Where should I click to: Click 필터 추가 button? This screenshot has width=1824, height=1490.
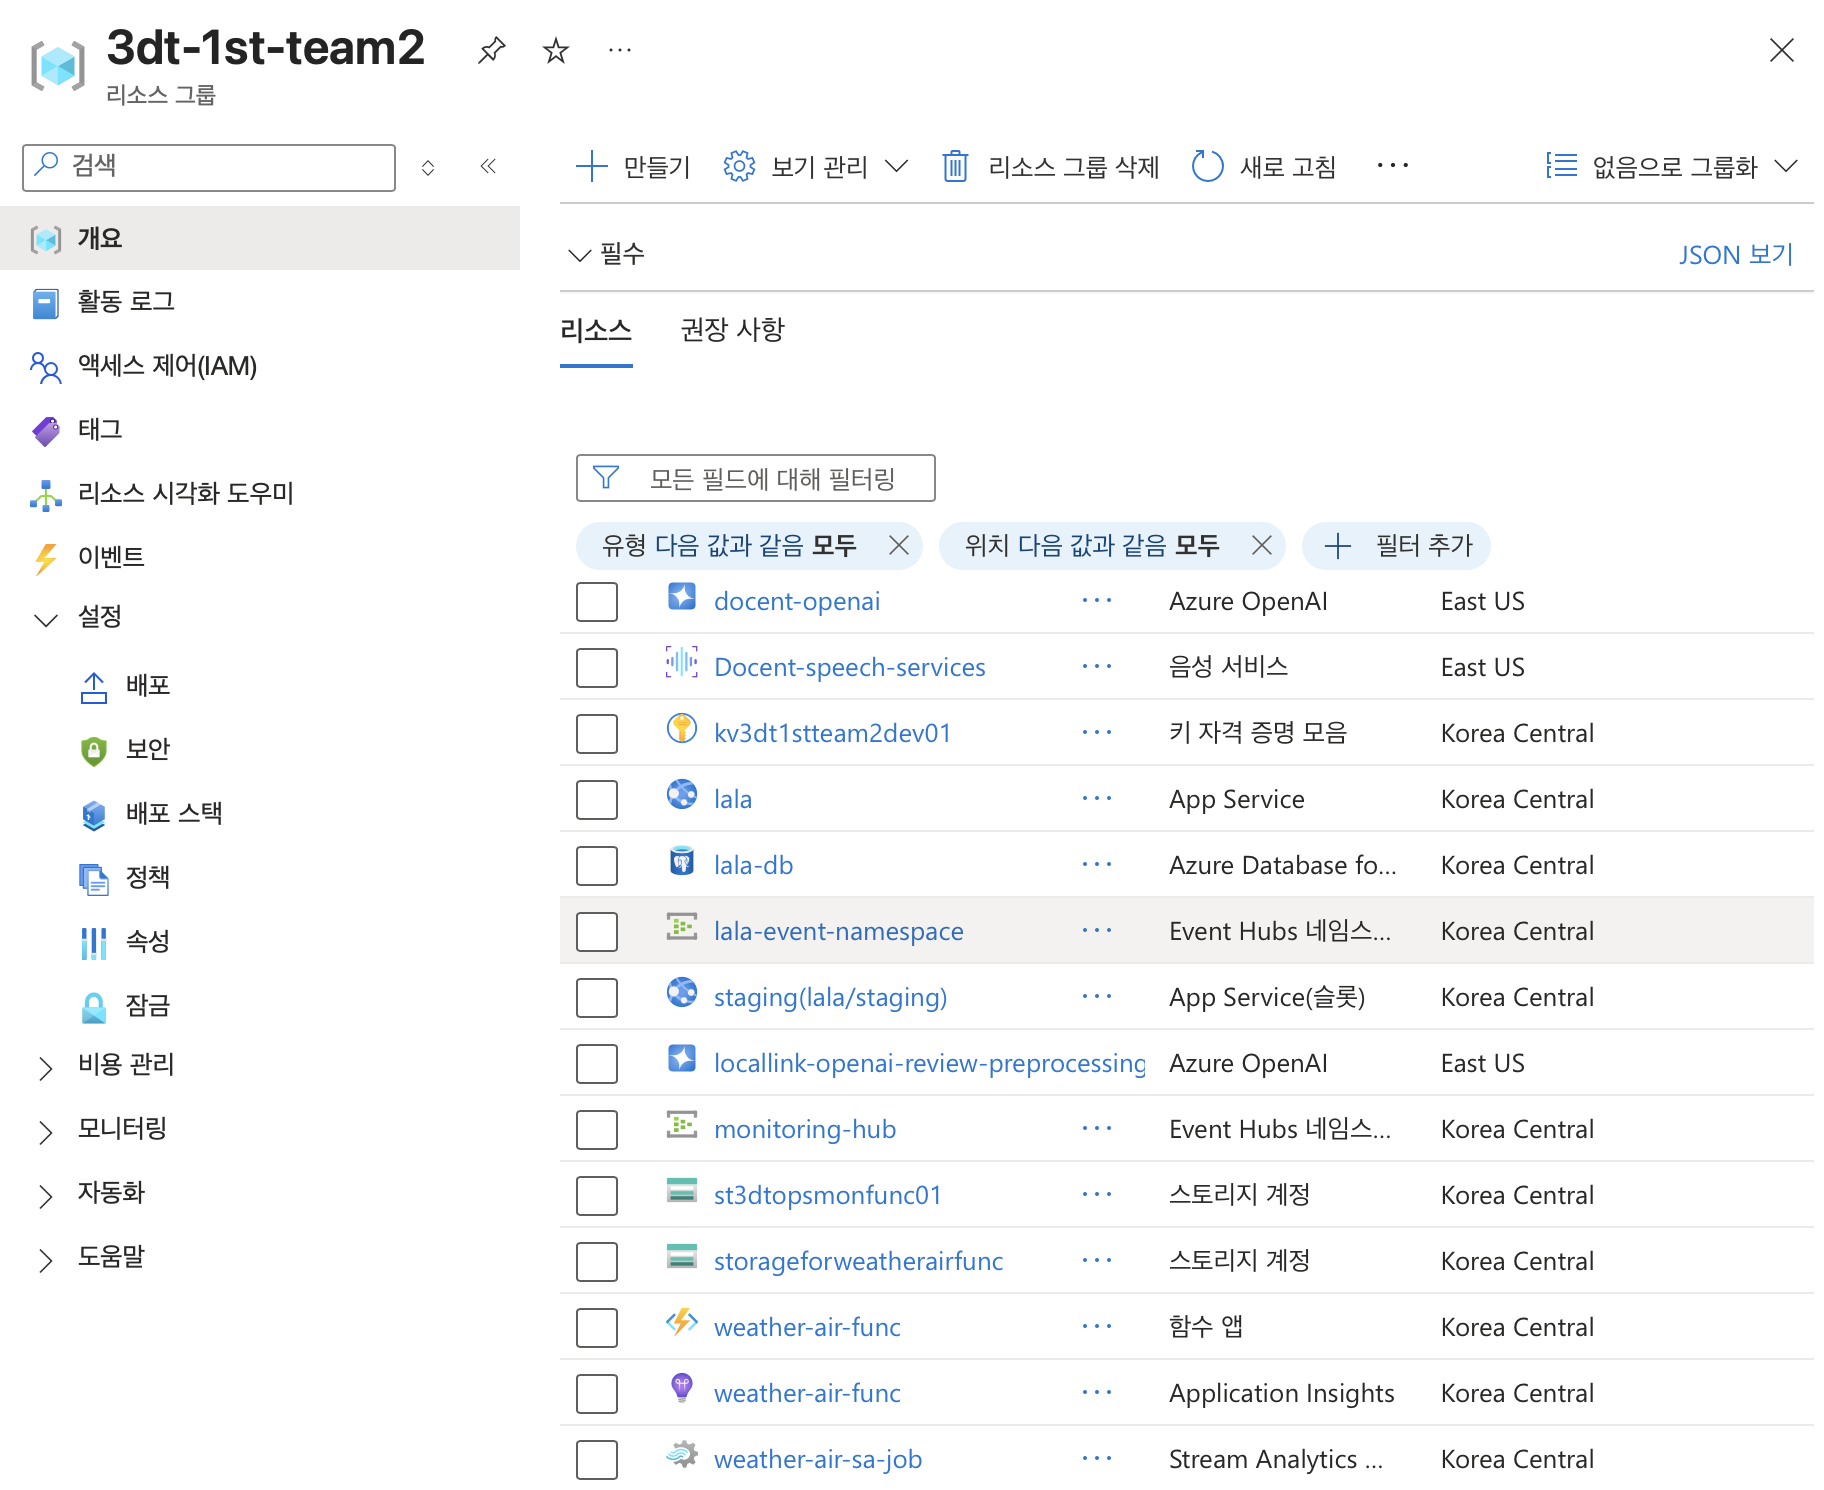pyautogui.click(x=1396, y=545)
